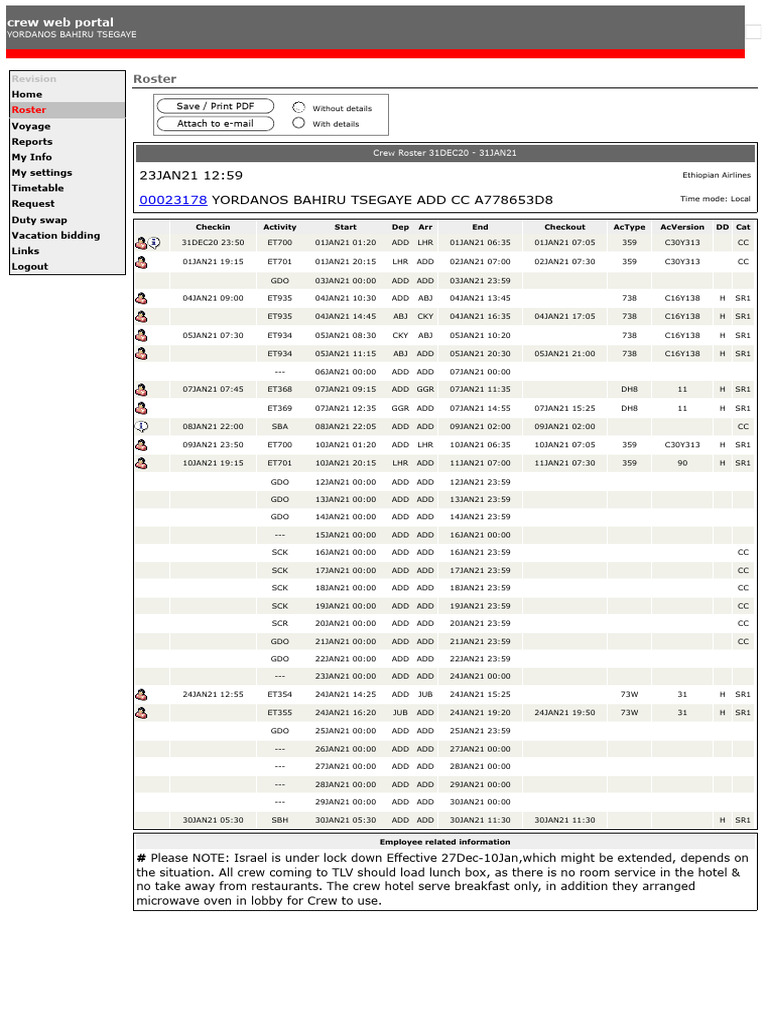Click crew icon on ET700 10JAN21 row

point(141,445)
